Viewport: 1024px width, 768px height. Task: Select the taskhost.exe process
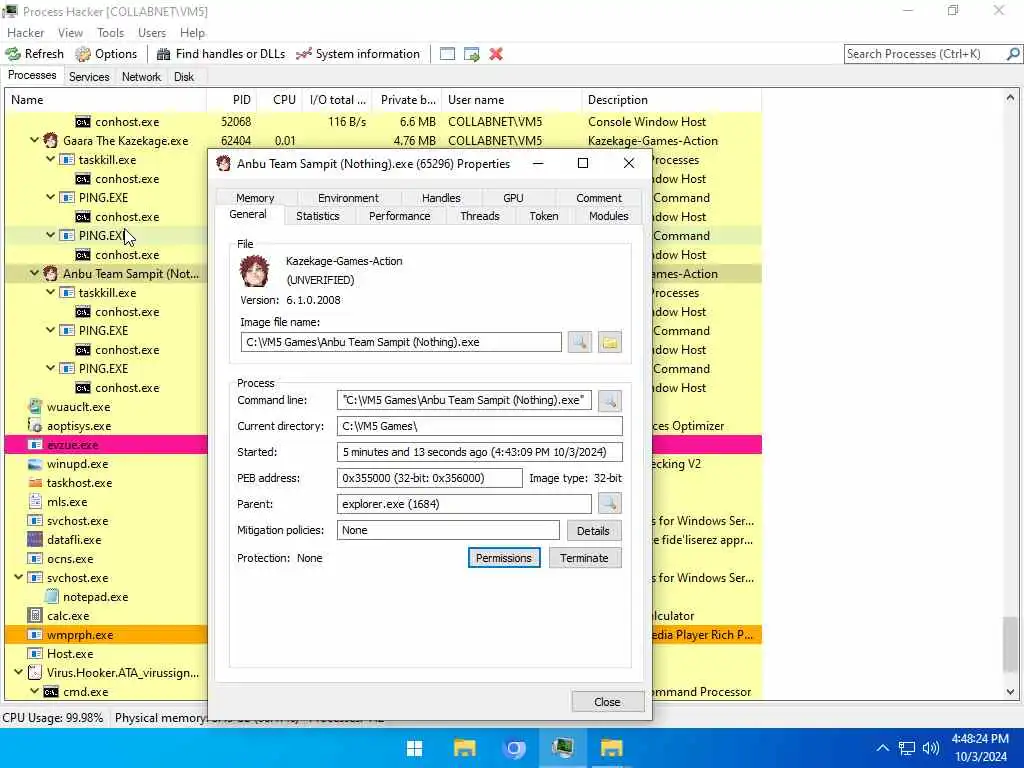click(79, 483)
